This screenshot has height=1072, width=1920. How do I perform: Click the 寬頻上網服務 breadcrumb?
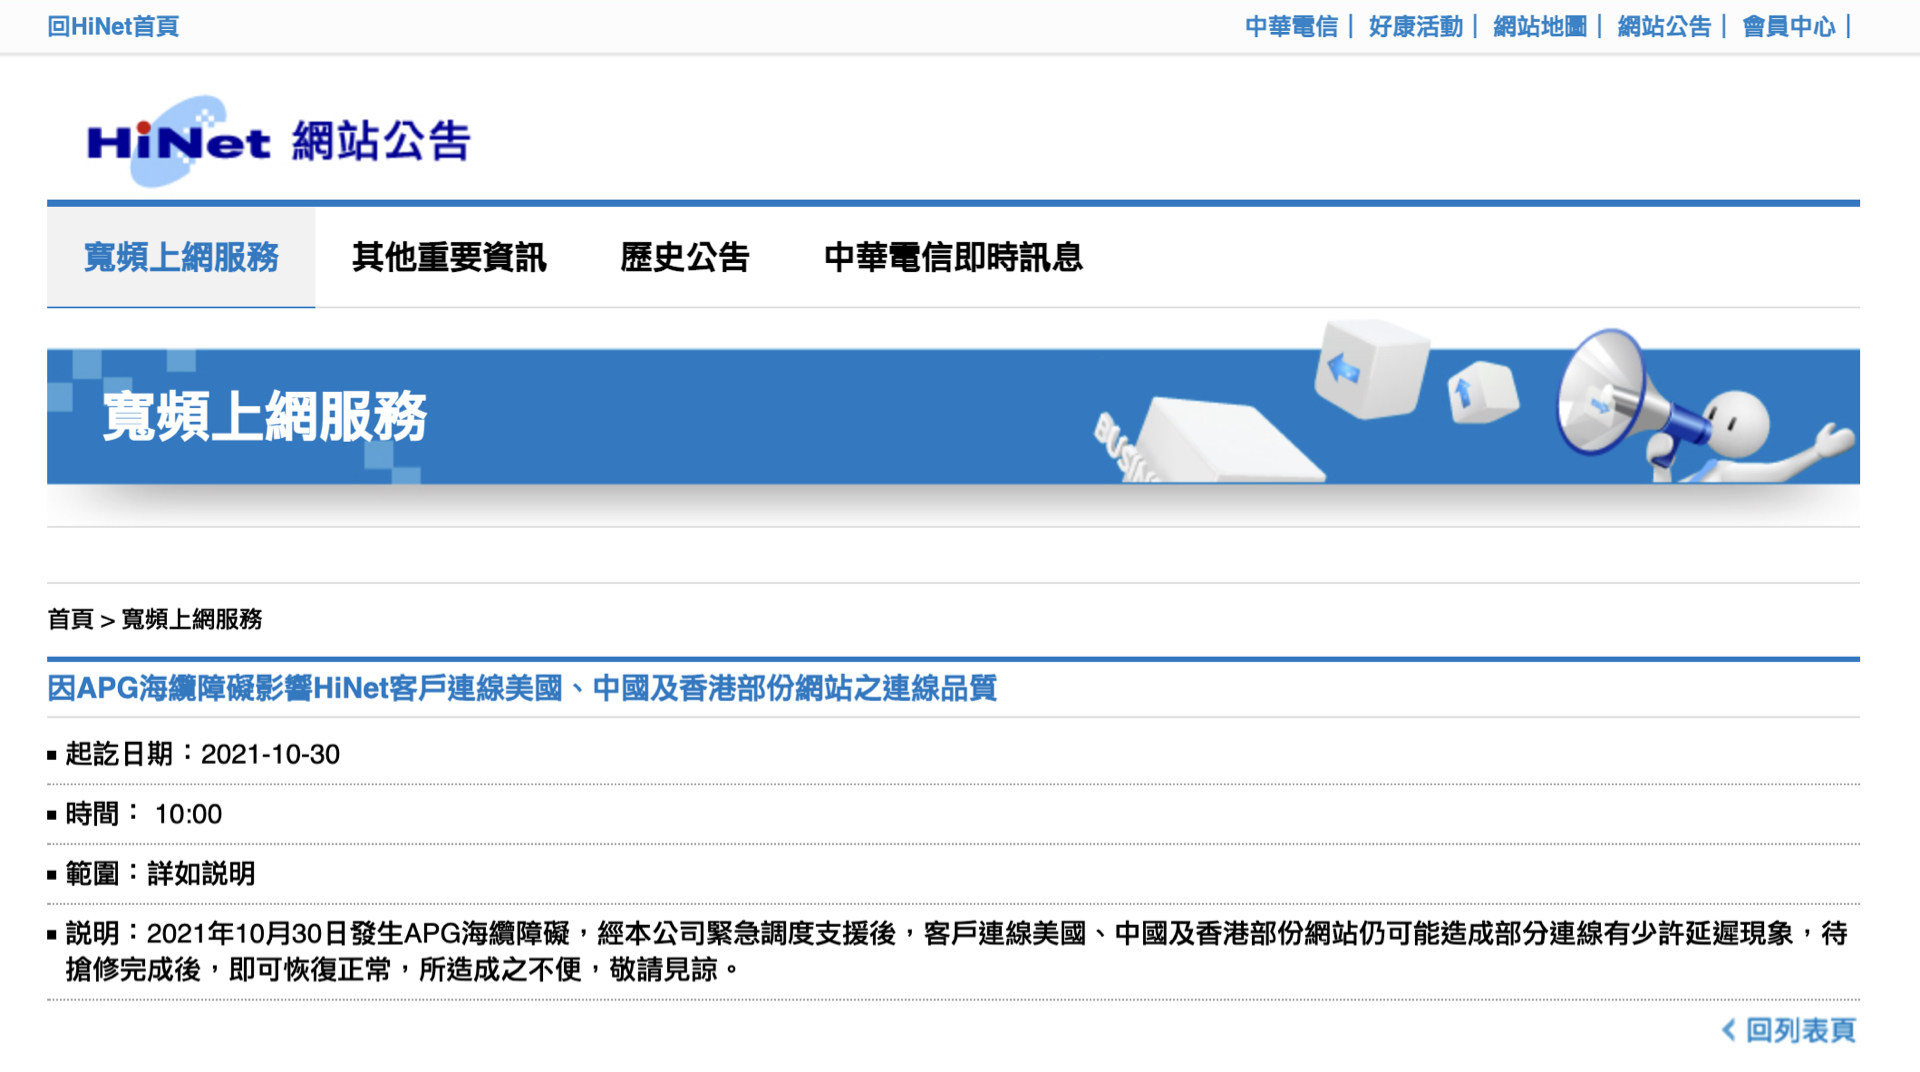(192, 619)
